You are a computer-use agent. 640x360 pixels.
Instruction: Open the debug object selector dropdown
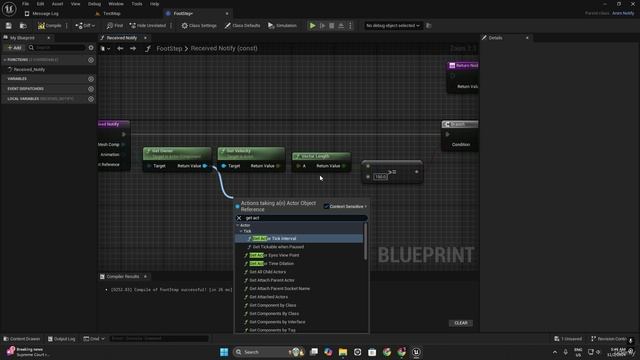click(393, 26)
